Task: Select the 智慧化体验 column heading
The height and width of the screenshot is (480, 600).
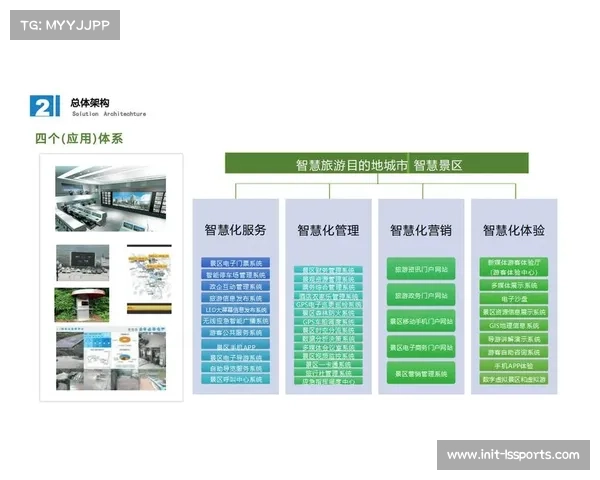Action: pos(514,230)
